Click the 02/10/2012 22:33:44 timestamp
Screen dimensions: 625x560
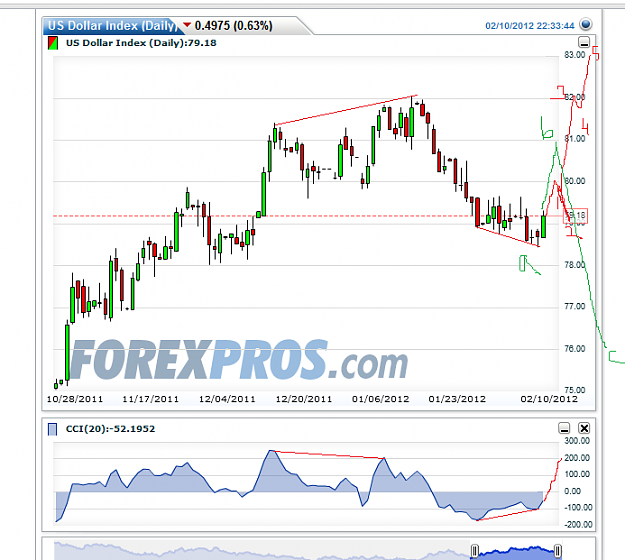point(530,26)
